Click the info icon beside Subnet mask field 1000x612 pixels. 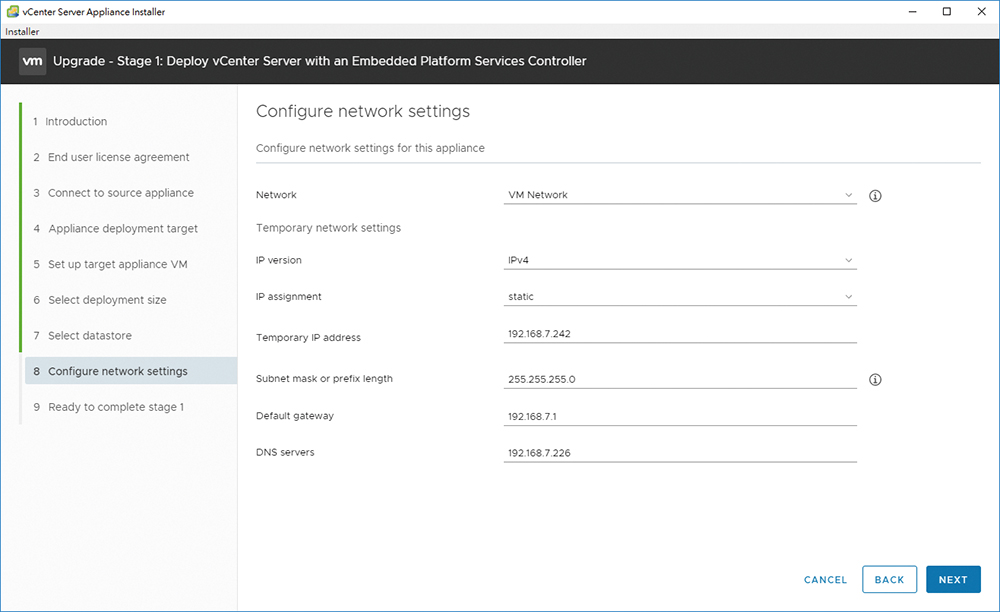click(875, 380)
